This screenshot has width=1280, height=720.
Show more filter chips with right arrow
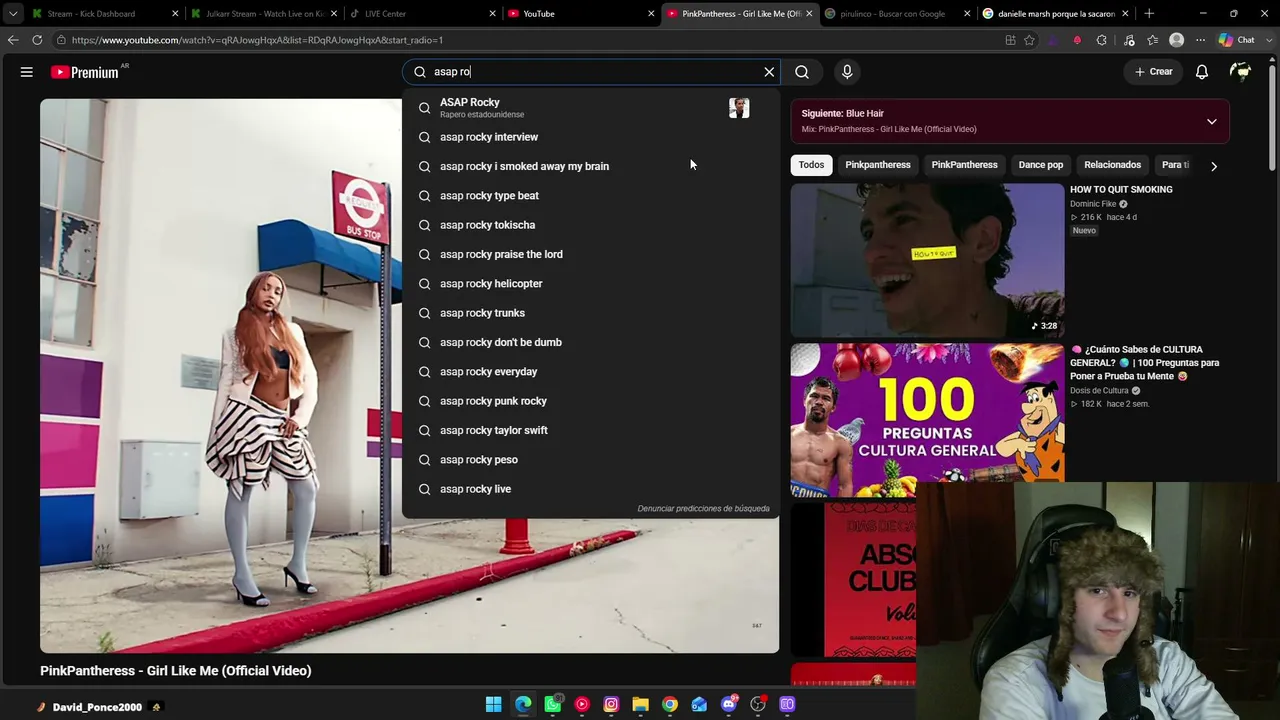(x=1214, y=166)
